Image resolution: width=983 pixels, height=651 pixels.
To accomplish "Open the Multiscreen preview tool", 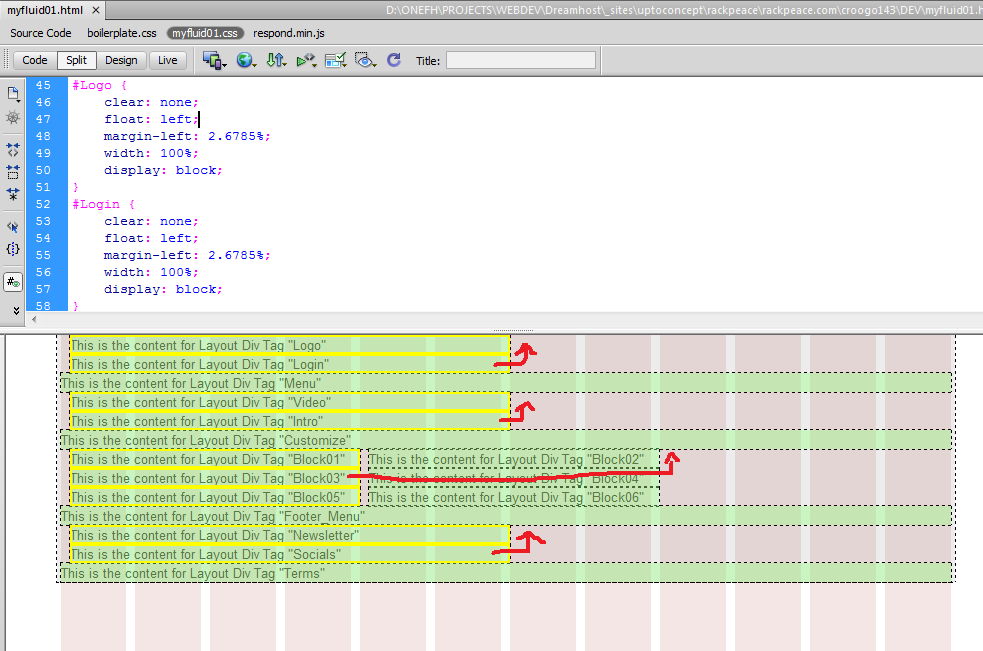I will (214, 61).
